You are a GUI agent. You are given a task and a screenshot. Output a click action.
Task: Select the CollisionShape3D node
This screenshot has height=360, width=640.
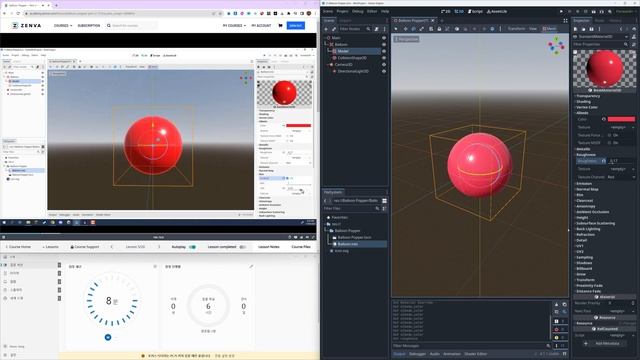(x=351, y=58)
